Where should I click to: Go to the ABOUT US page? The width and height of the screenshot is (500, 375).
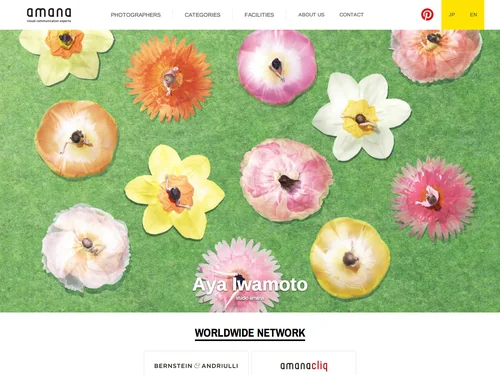[x=311, y=15]
